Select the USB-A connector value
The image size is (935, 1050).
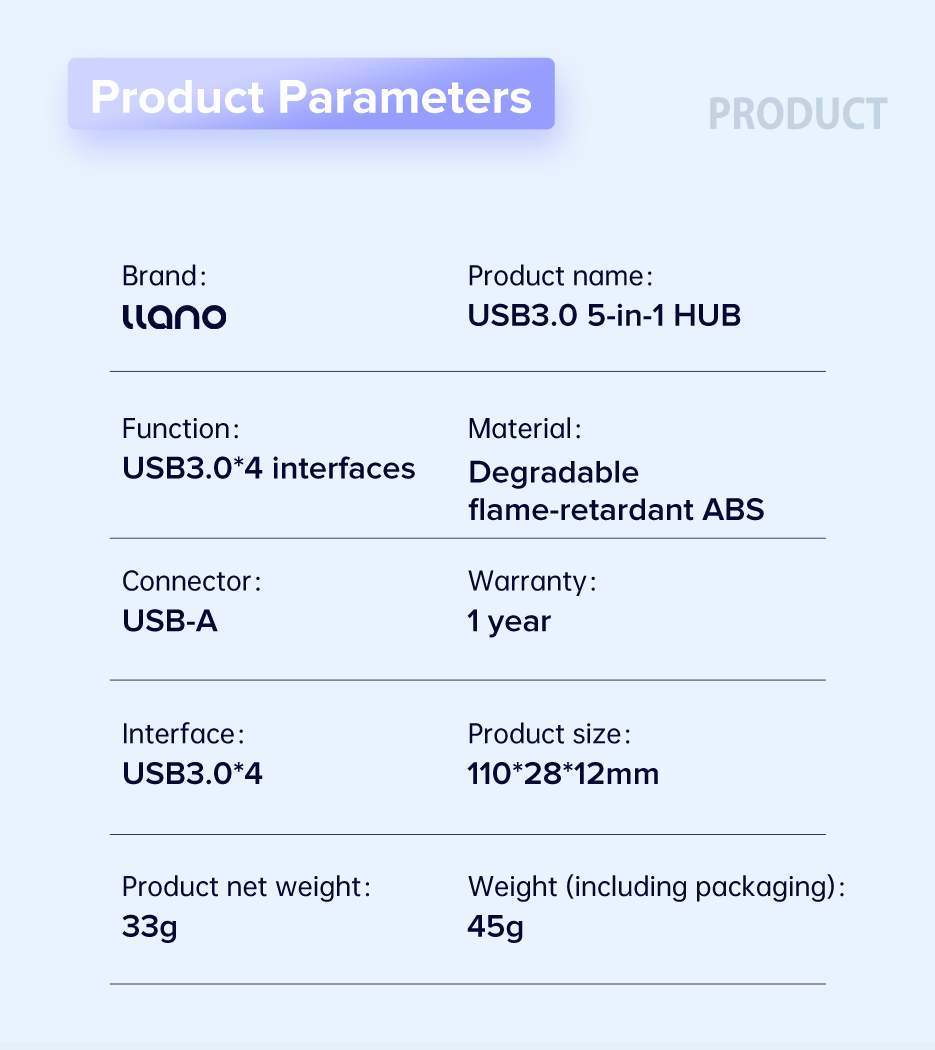point(169,621)
